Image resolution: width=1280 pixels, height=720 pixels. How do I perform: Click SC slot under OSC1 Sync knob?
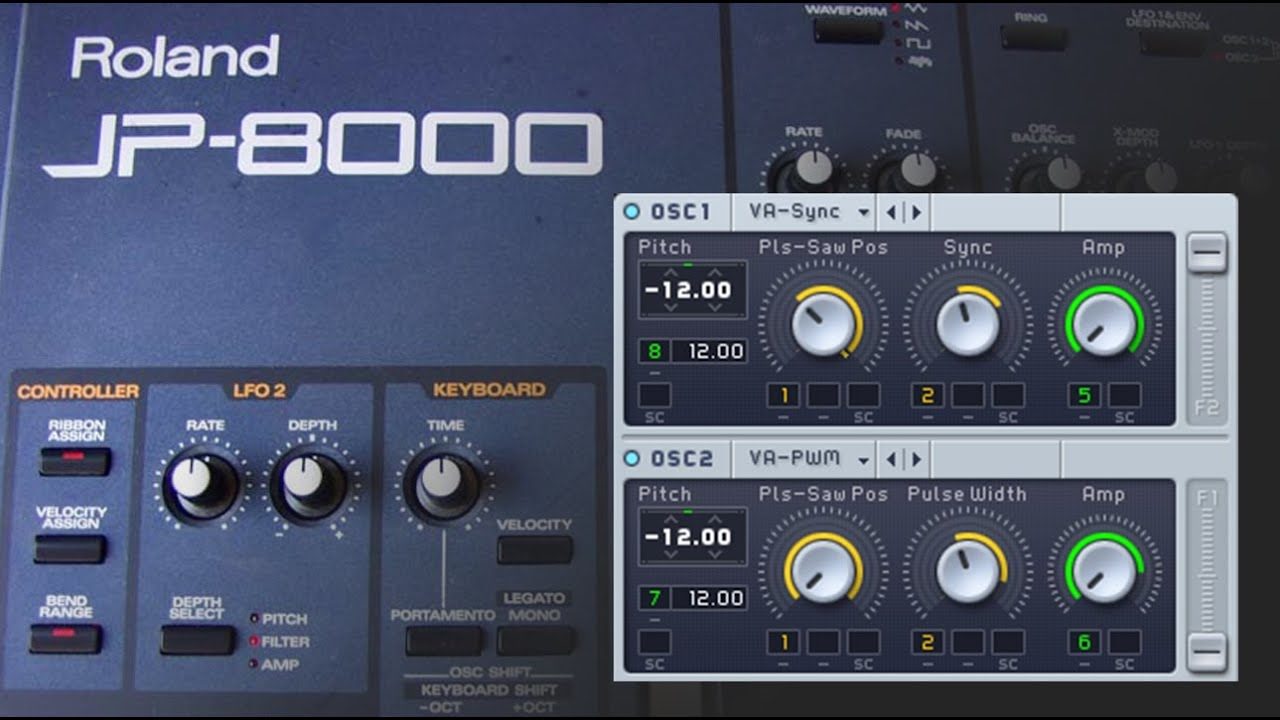tap(1008, 395)
